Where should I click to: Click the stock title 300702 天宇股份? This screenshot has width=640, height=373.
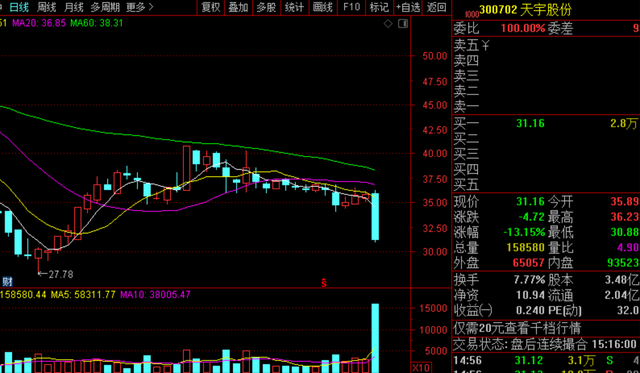point(525,10)
